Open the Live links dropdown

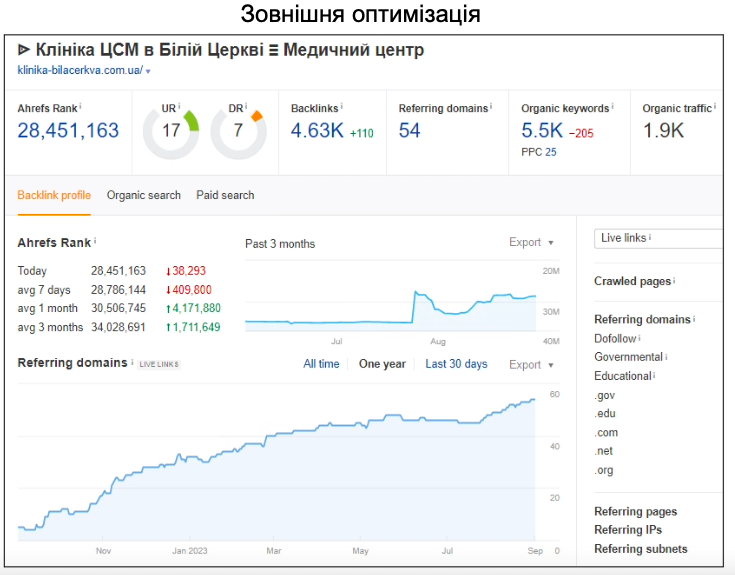pos(658,239)
